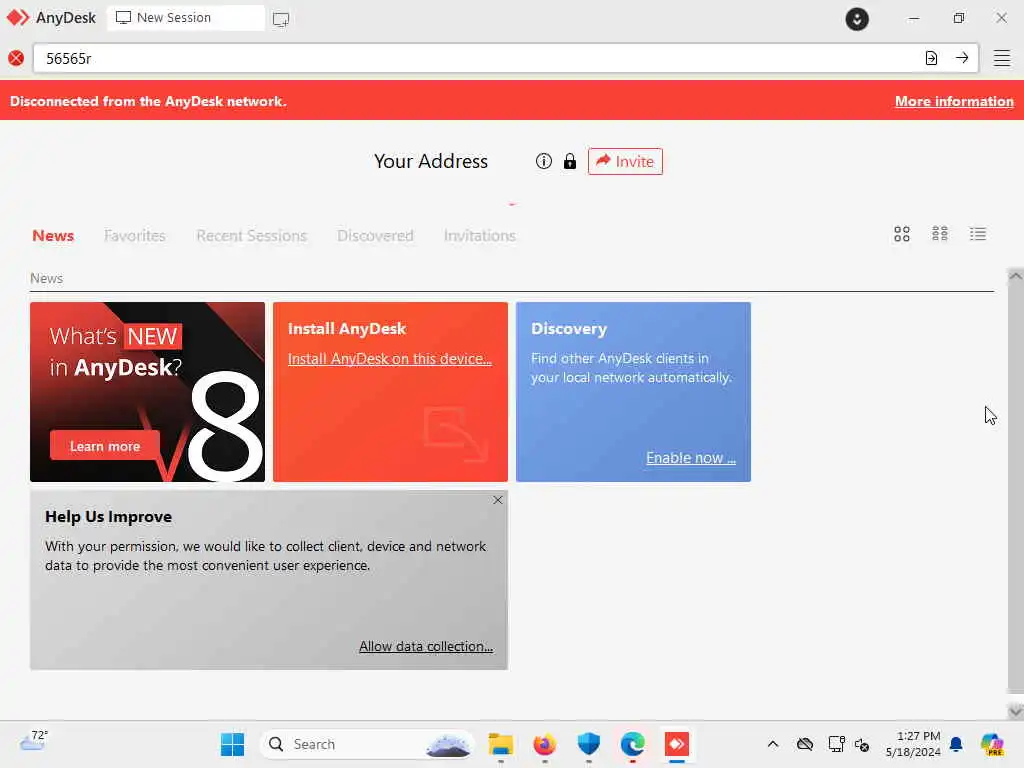
Task: Open Windows Security shield icon in taskbar
Action: (588, 744)
